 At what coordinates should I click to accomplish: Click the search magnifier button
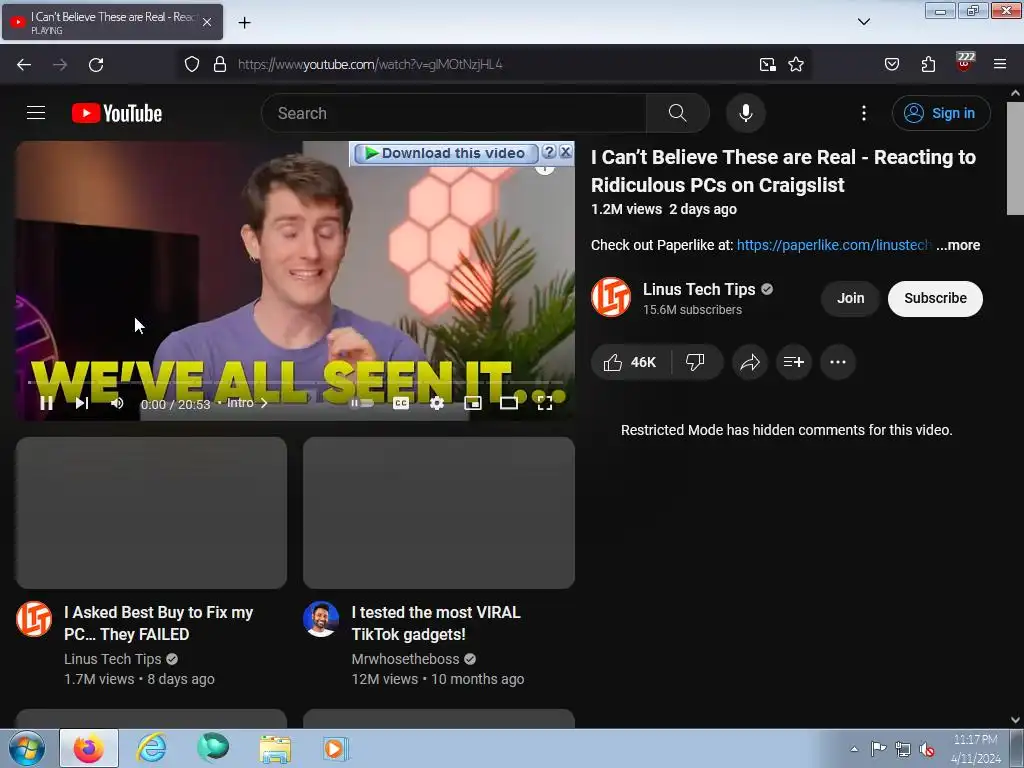pyautogui.click(x=677, y=113)
